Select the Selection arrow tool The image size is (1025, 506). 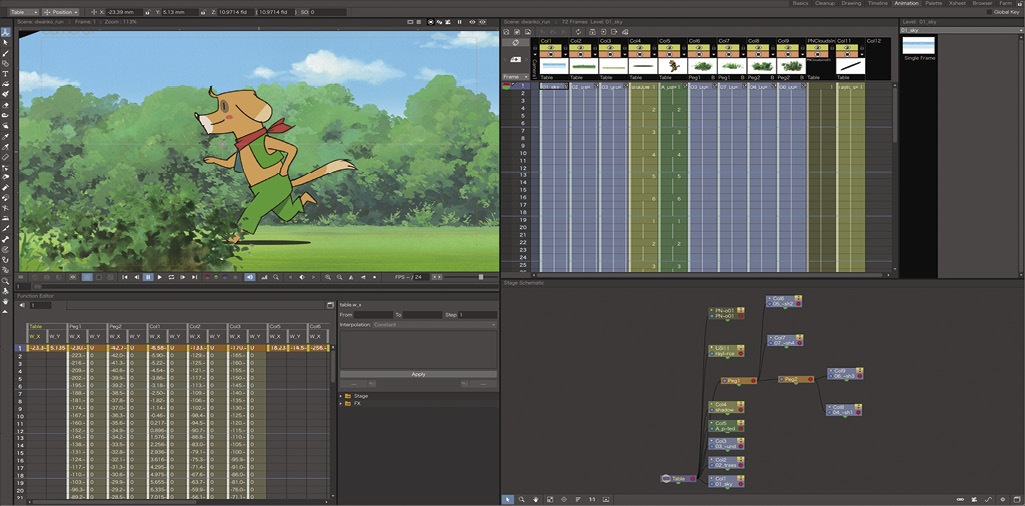click(5, 42)
